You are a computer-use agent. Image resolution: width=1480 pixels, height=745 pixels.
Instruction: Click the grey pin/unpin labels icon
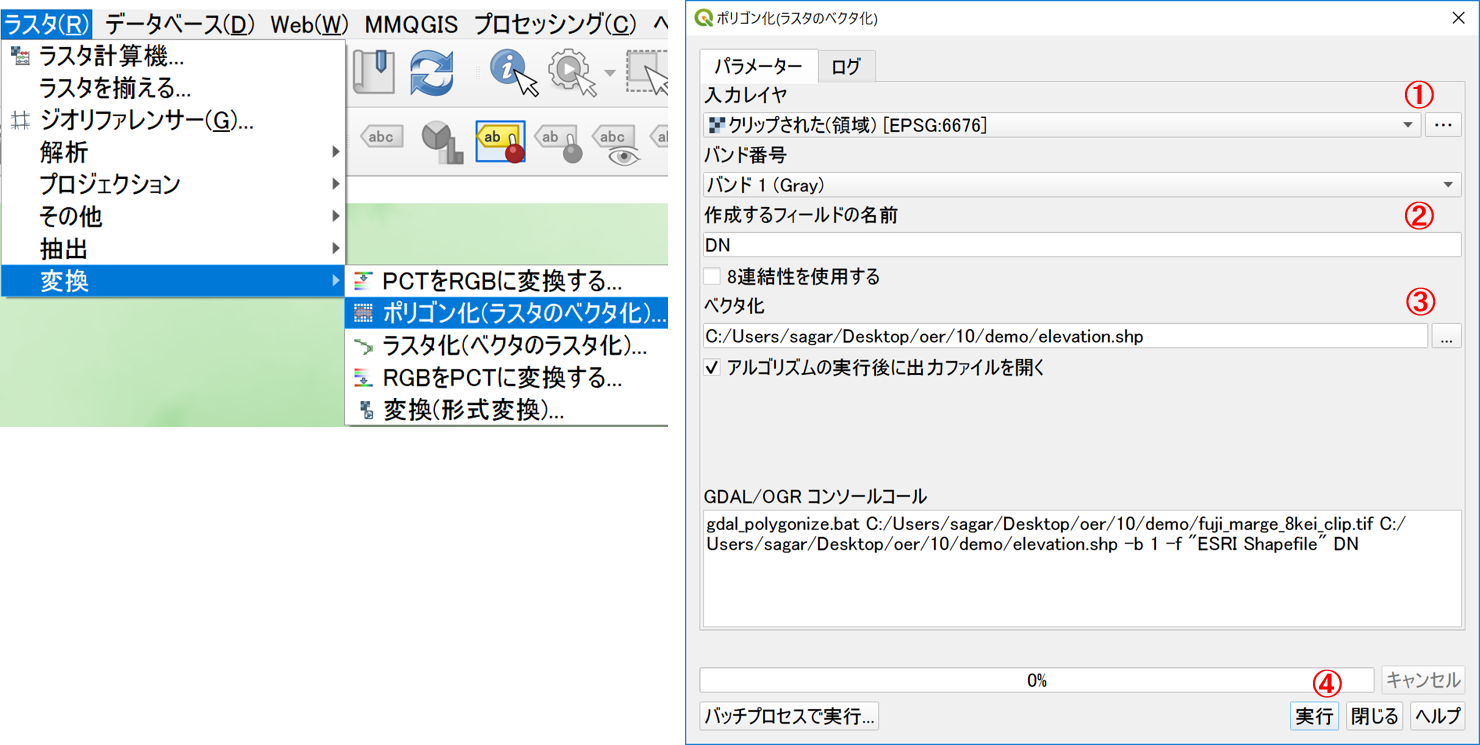pyautogui.click(x=558, y=142)
